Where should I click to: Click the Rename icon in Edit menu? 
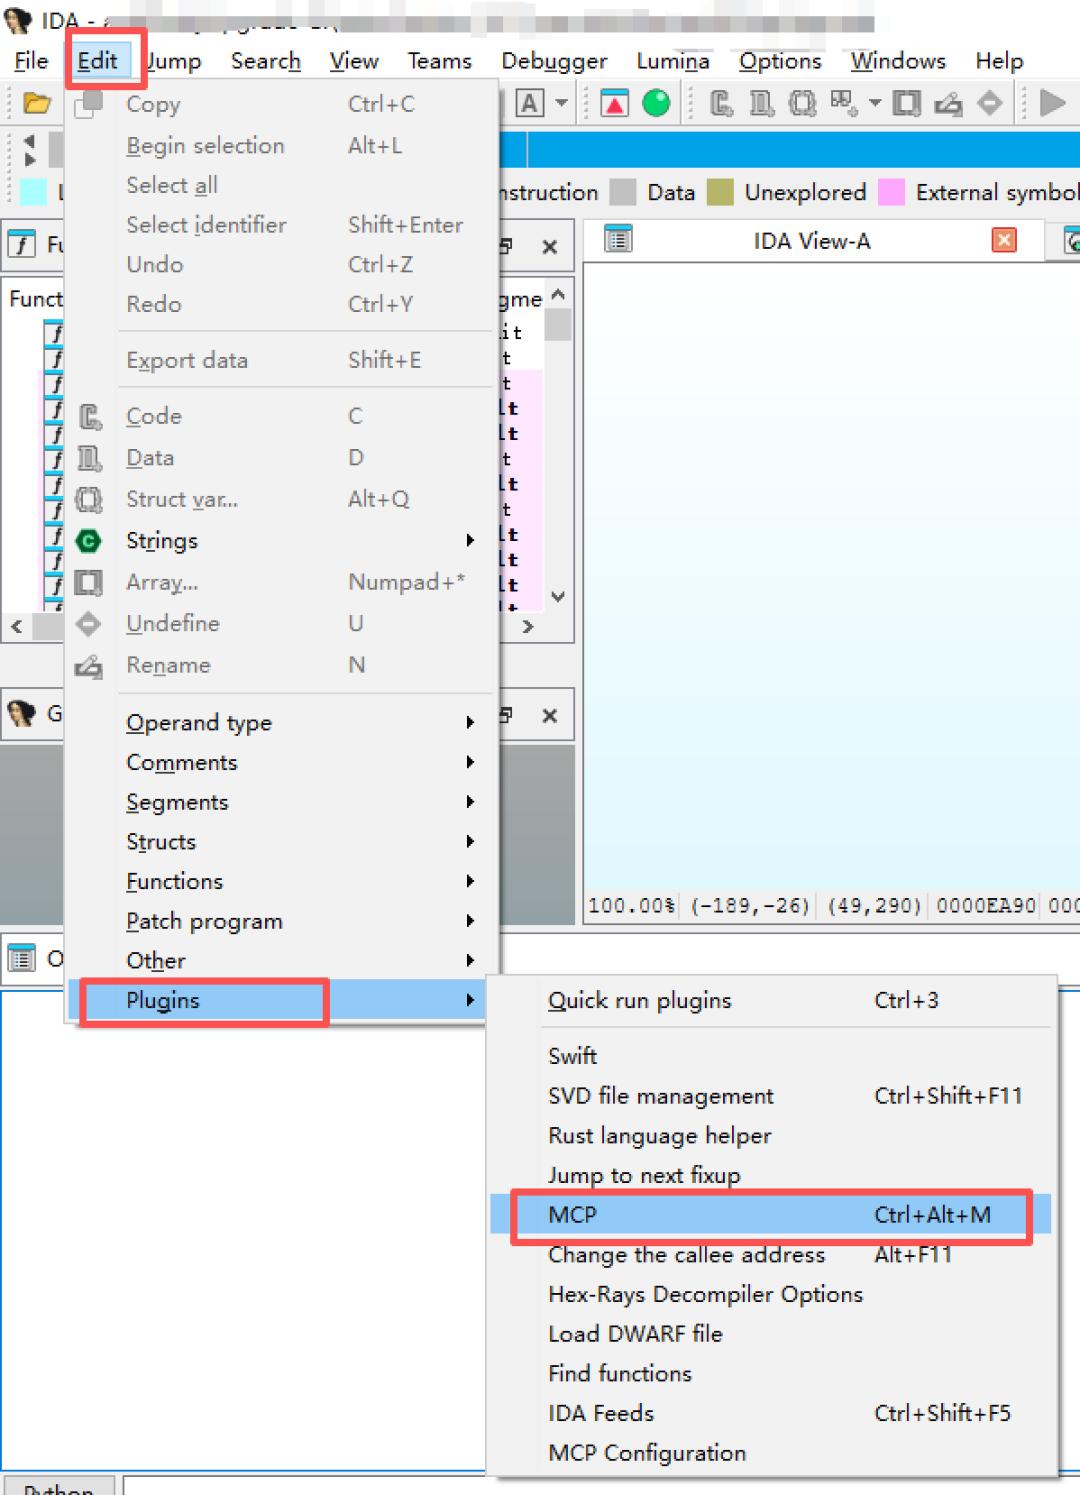89,666
